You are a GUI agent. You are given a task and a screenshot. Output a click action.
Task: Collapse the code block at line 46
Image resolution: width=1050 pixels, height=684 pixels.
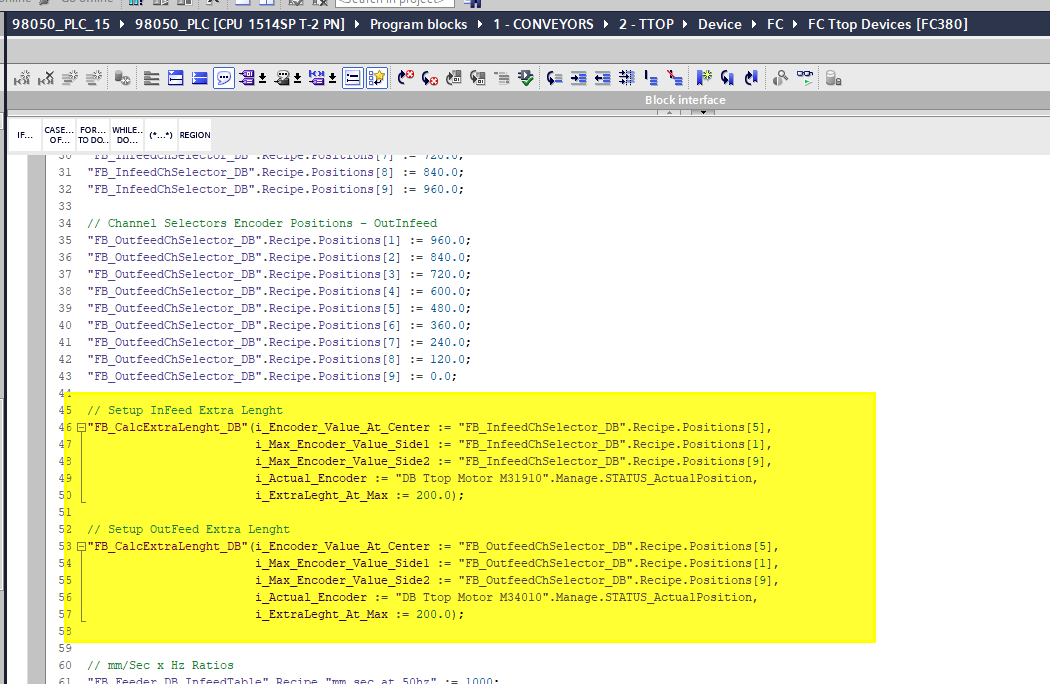pyautogui.click(x=81, y=427)
